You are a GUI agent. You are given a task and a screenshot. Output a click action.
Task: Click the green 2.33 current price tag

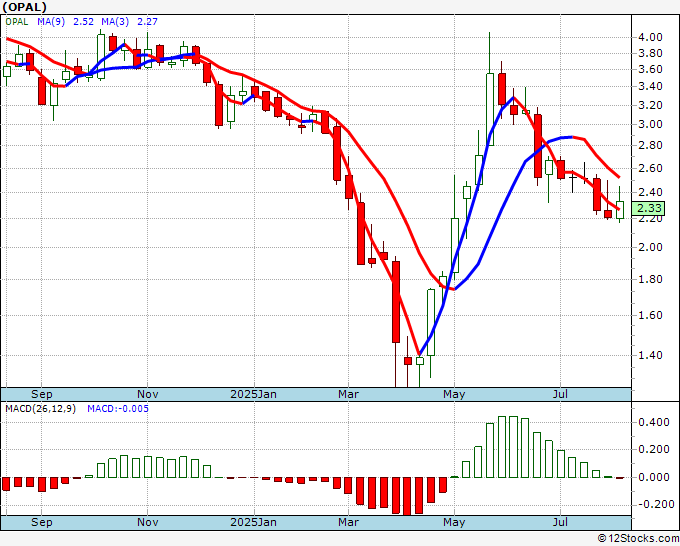[649, 209]
